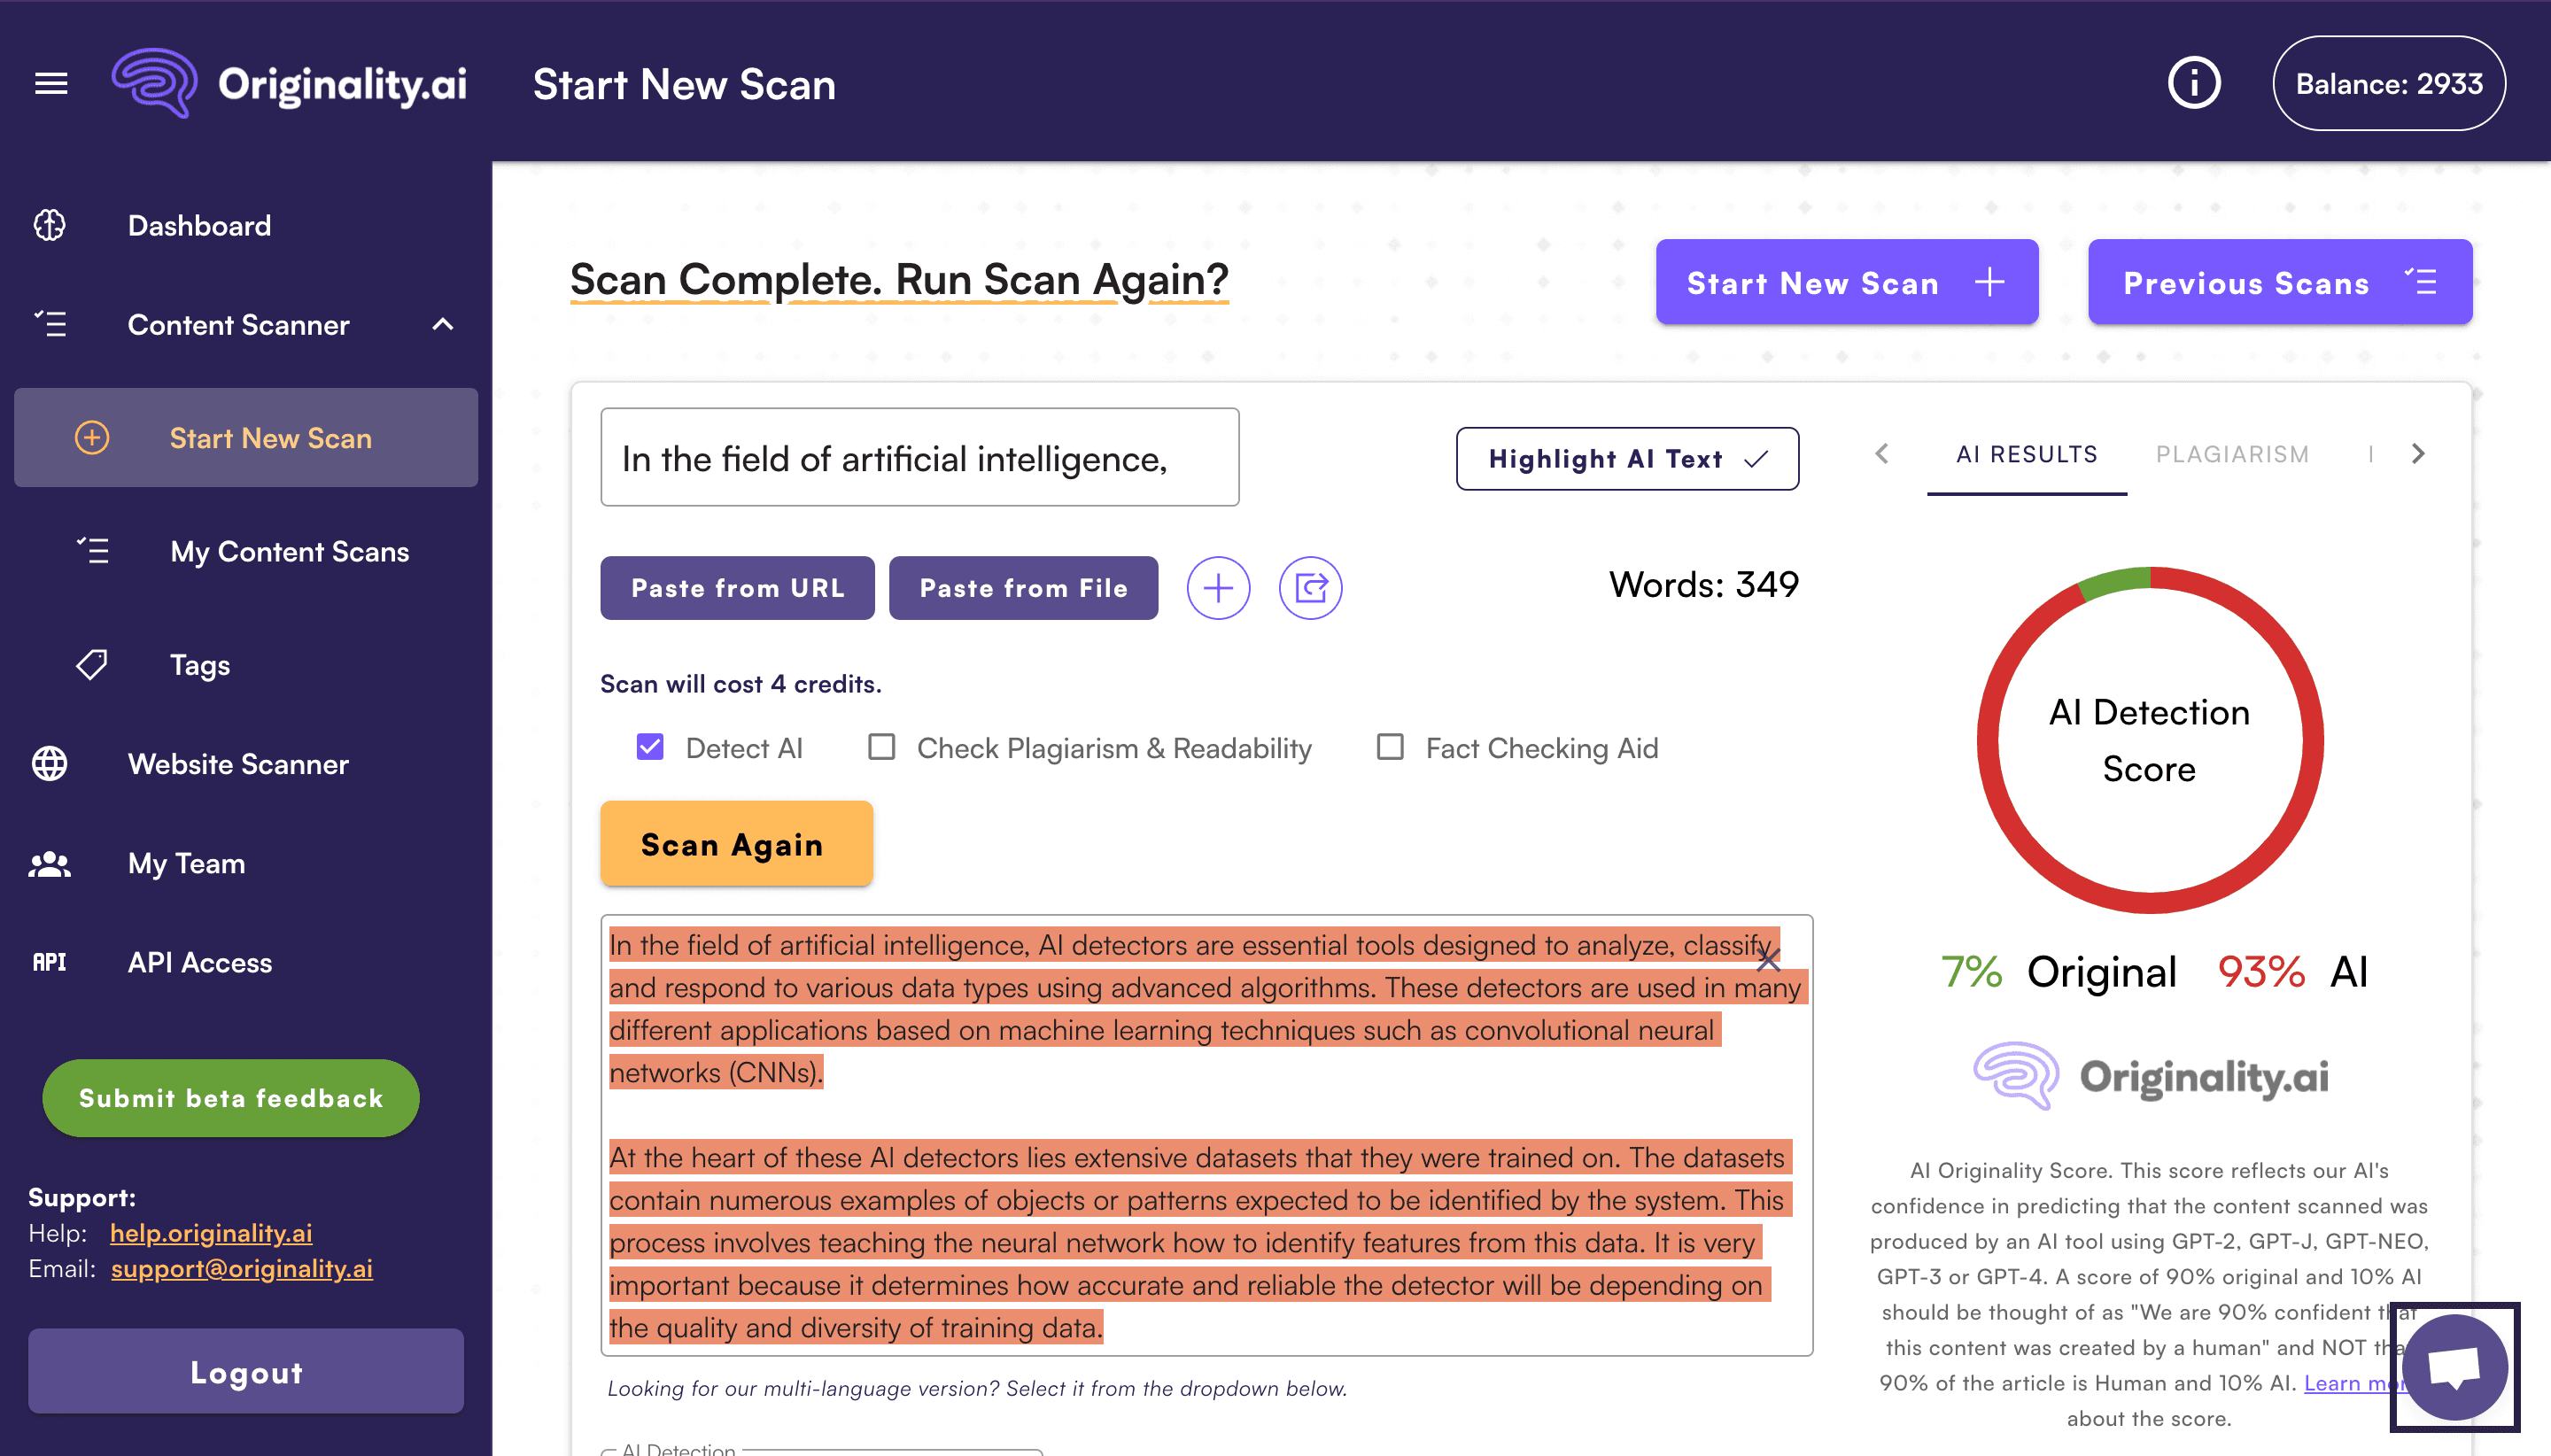Click the My Team people icon
This screenshot has height=1456, width=2551.
[49, 863]
